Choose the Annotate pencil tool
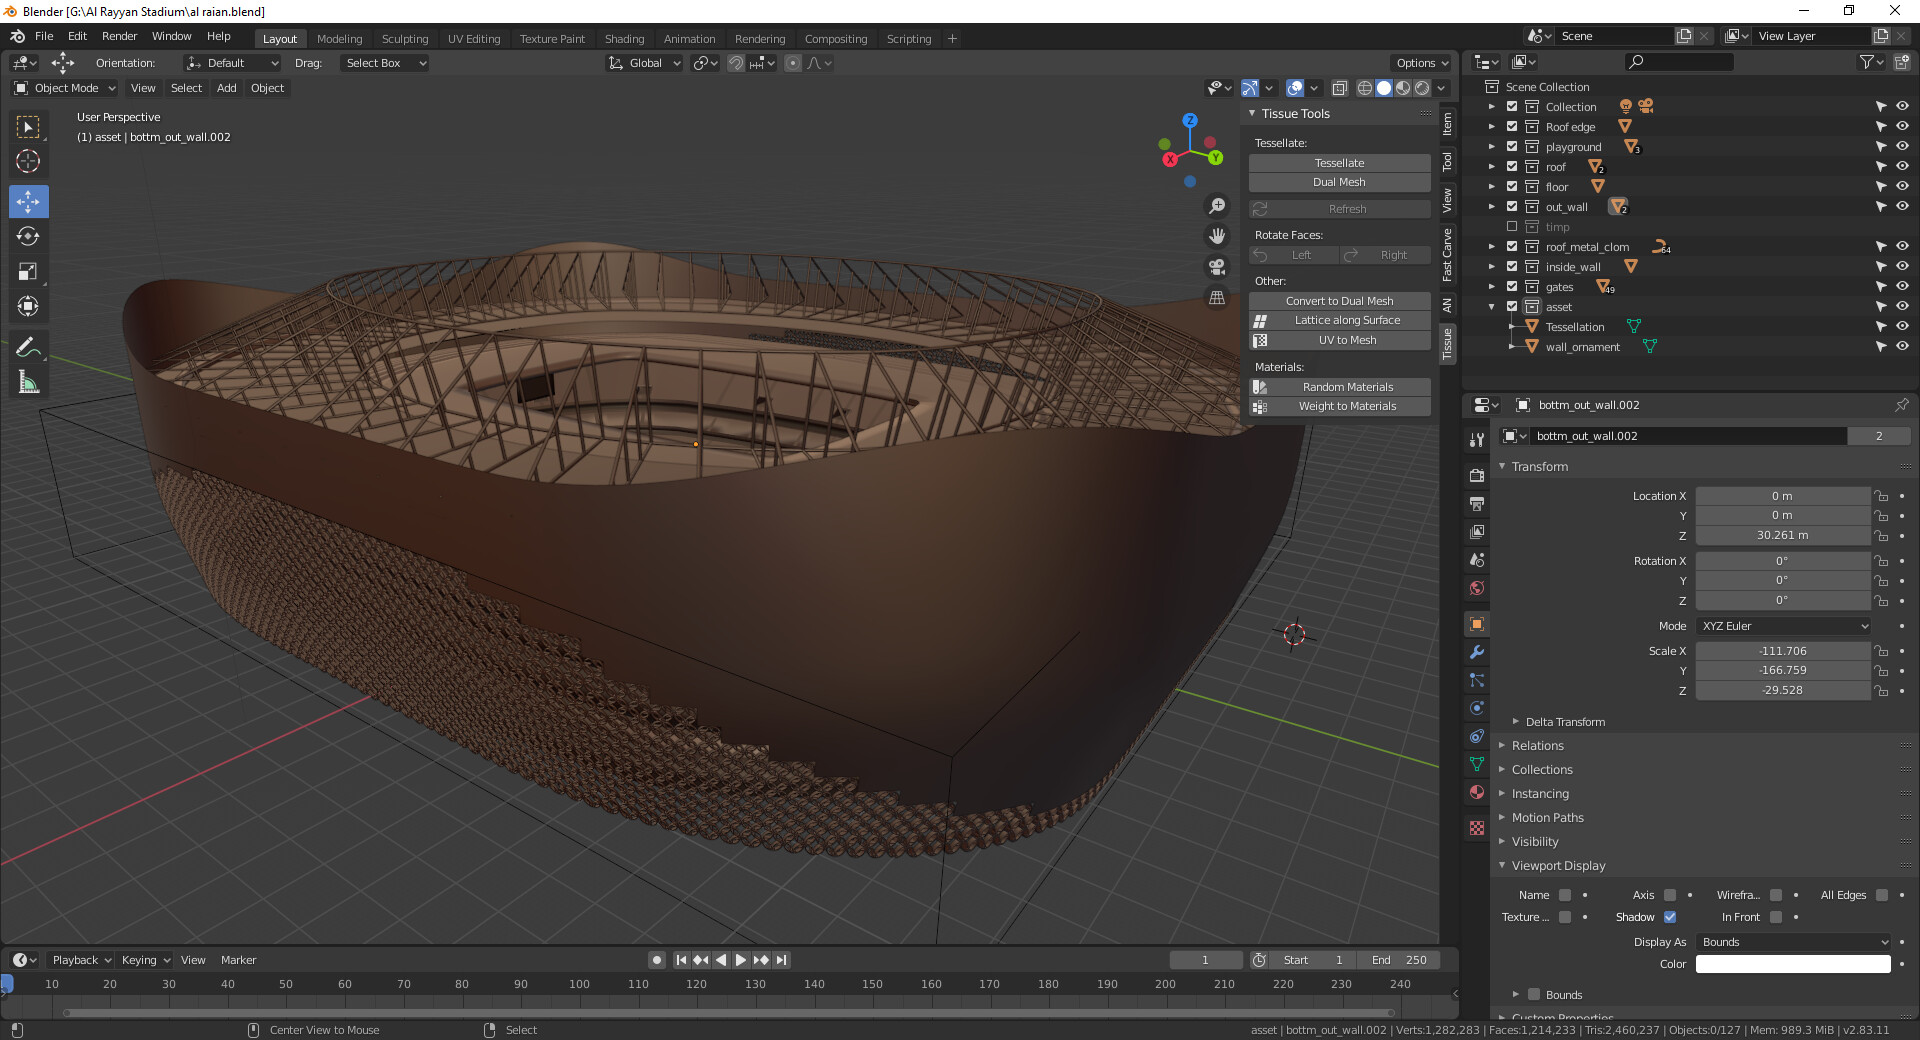Image resolution: width=1920 pixels, height=1040 pixels. (x=28, y=347)
